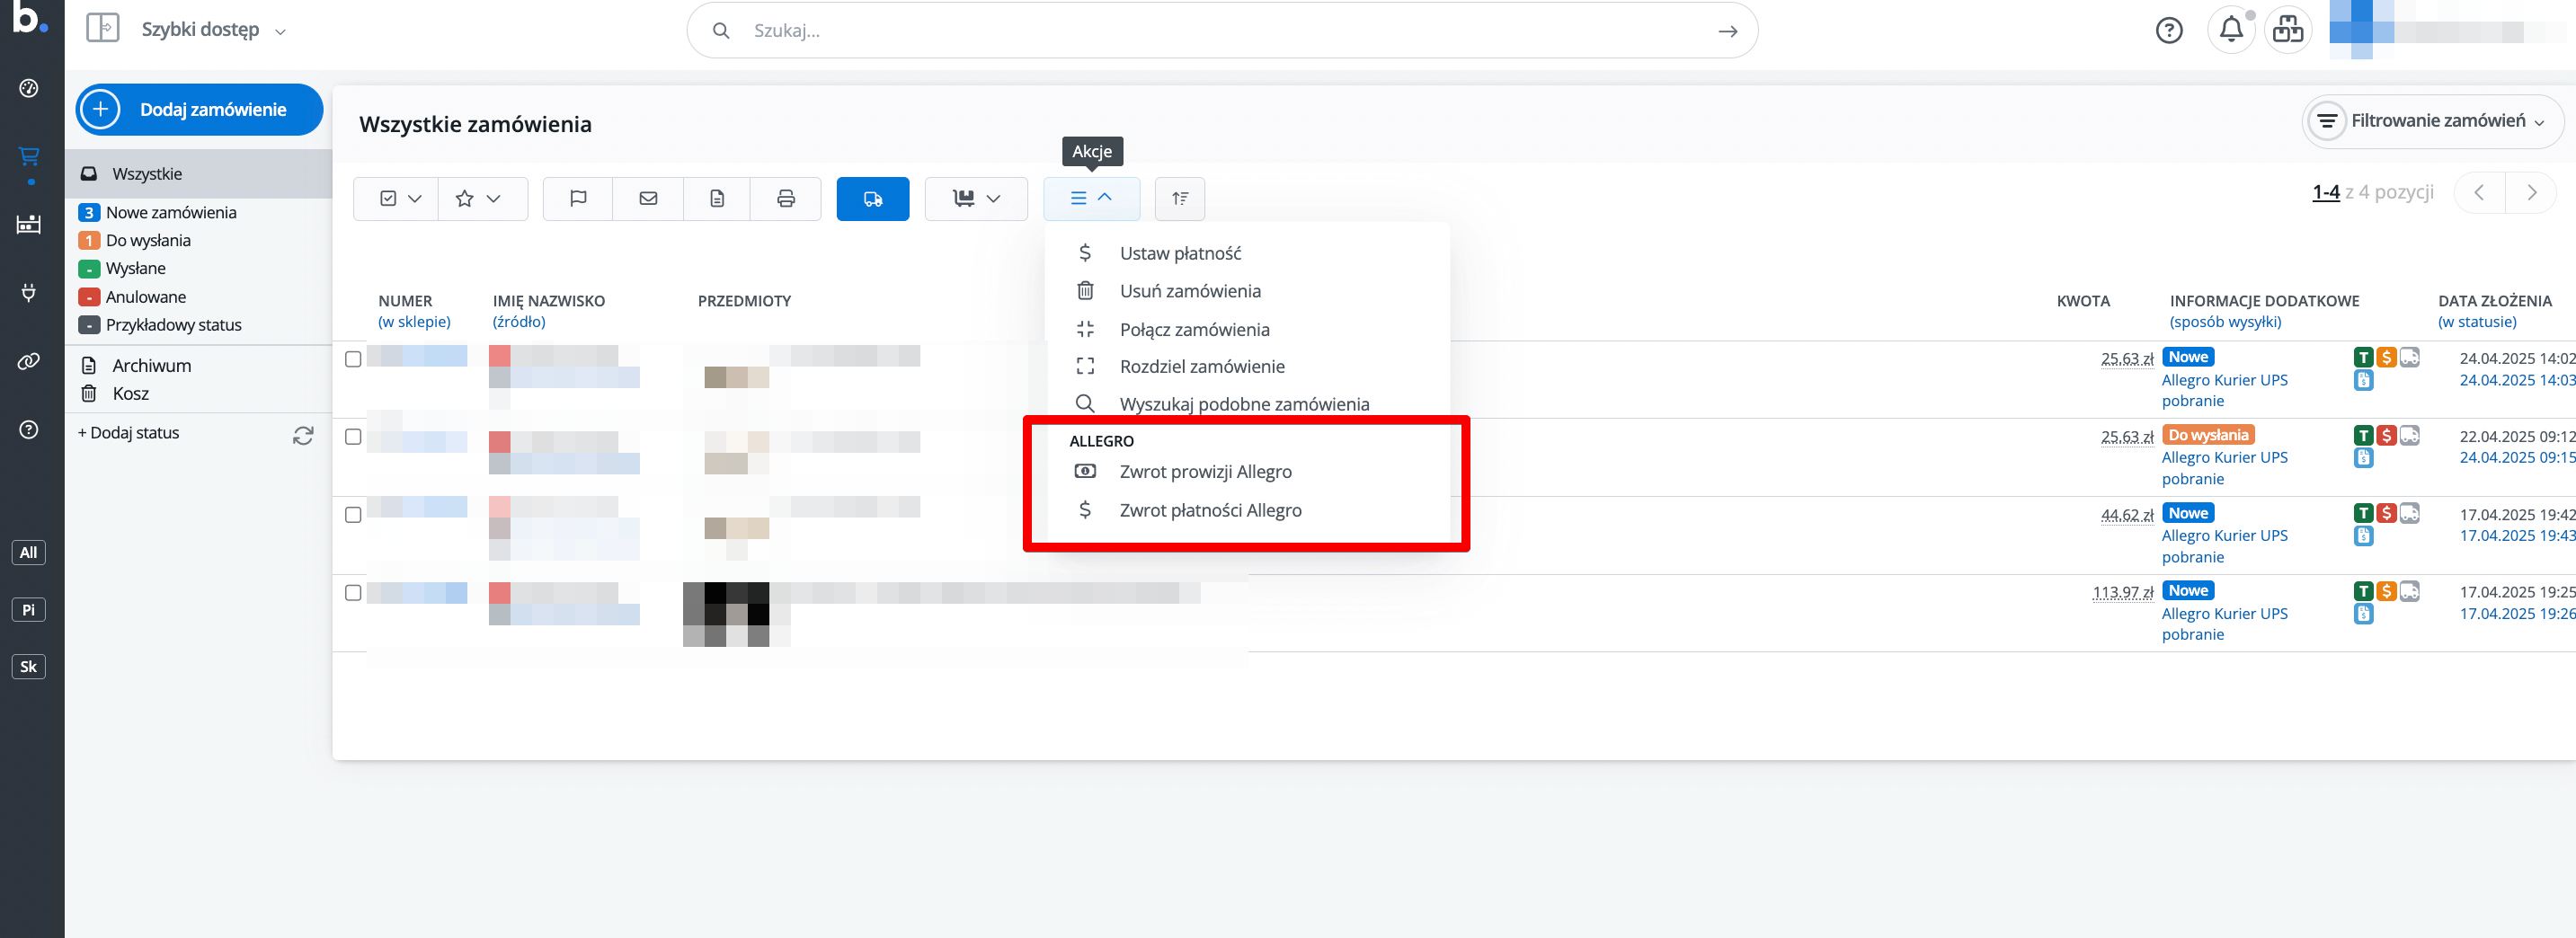The image size is (2576, 938).
Task: Refresh statuses with the circular arrows icon
Action: point(303,435)
